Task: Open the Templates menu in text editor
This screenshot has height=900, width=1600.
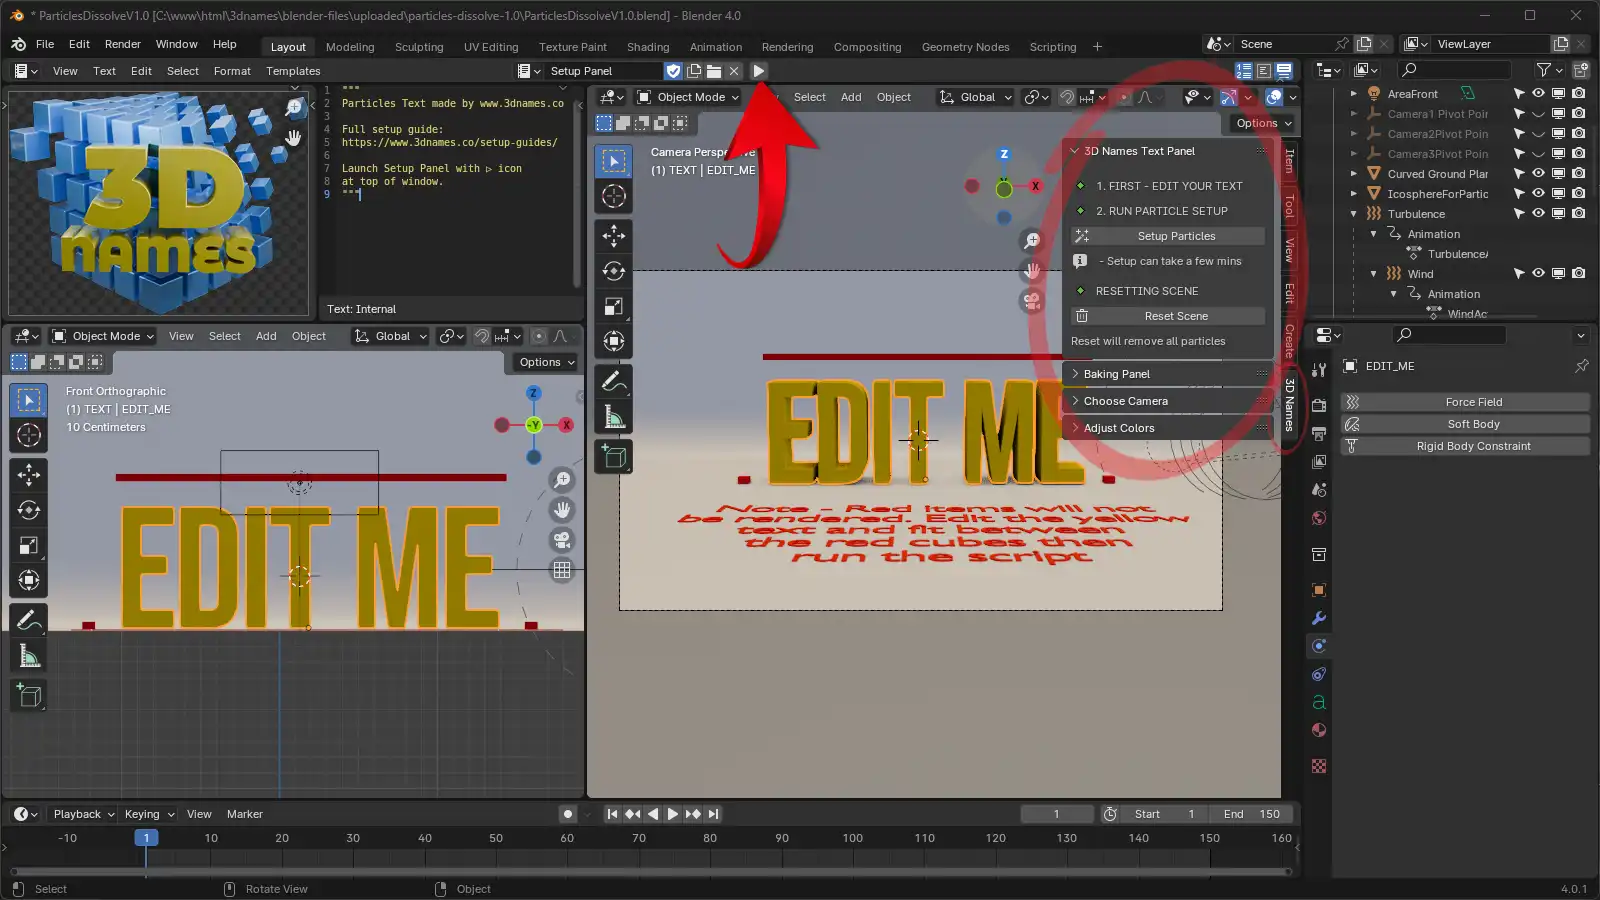Action: tap(293, 71)
